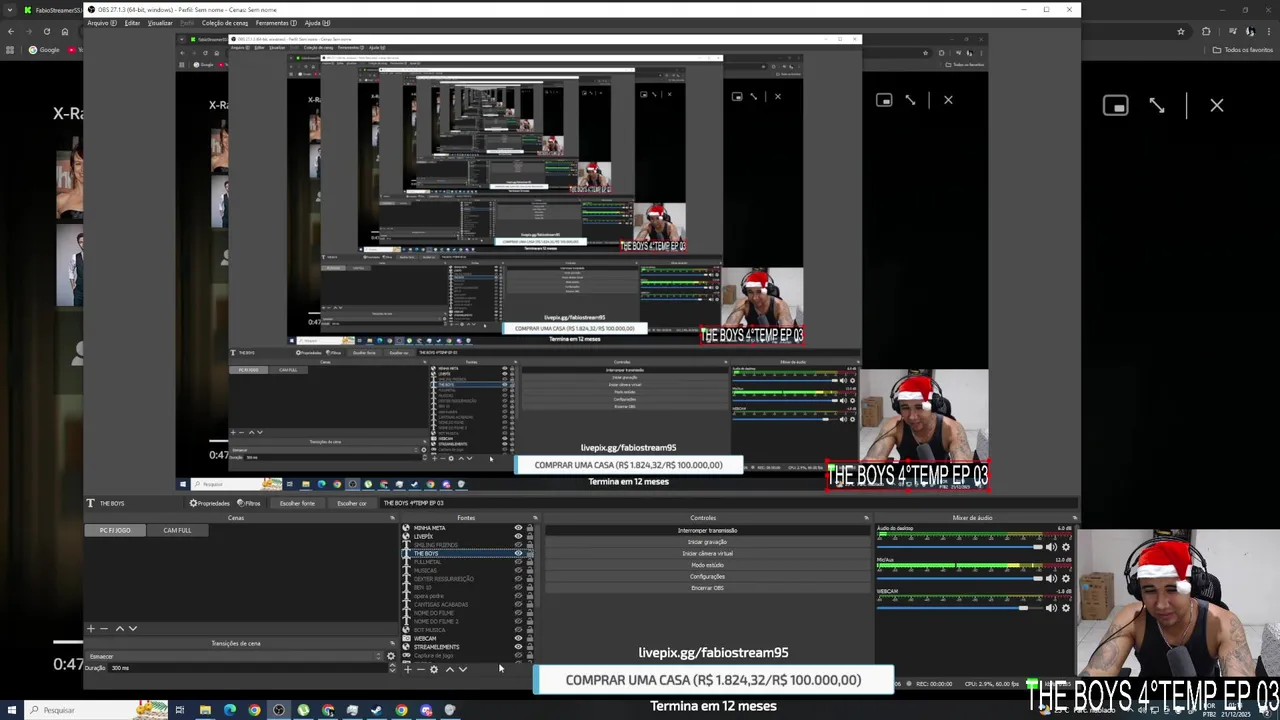The image size is (1280, 720).
Task: Move scene down in Cenas panel
Action: coord(133,629)
